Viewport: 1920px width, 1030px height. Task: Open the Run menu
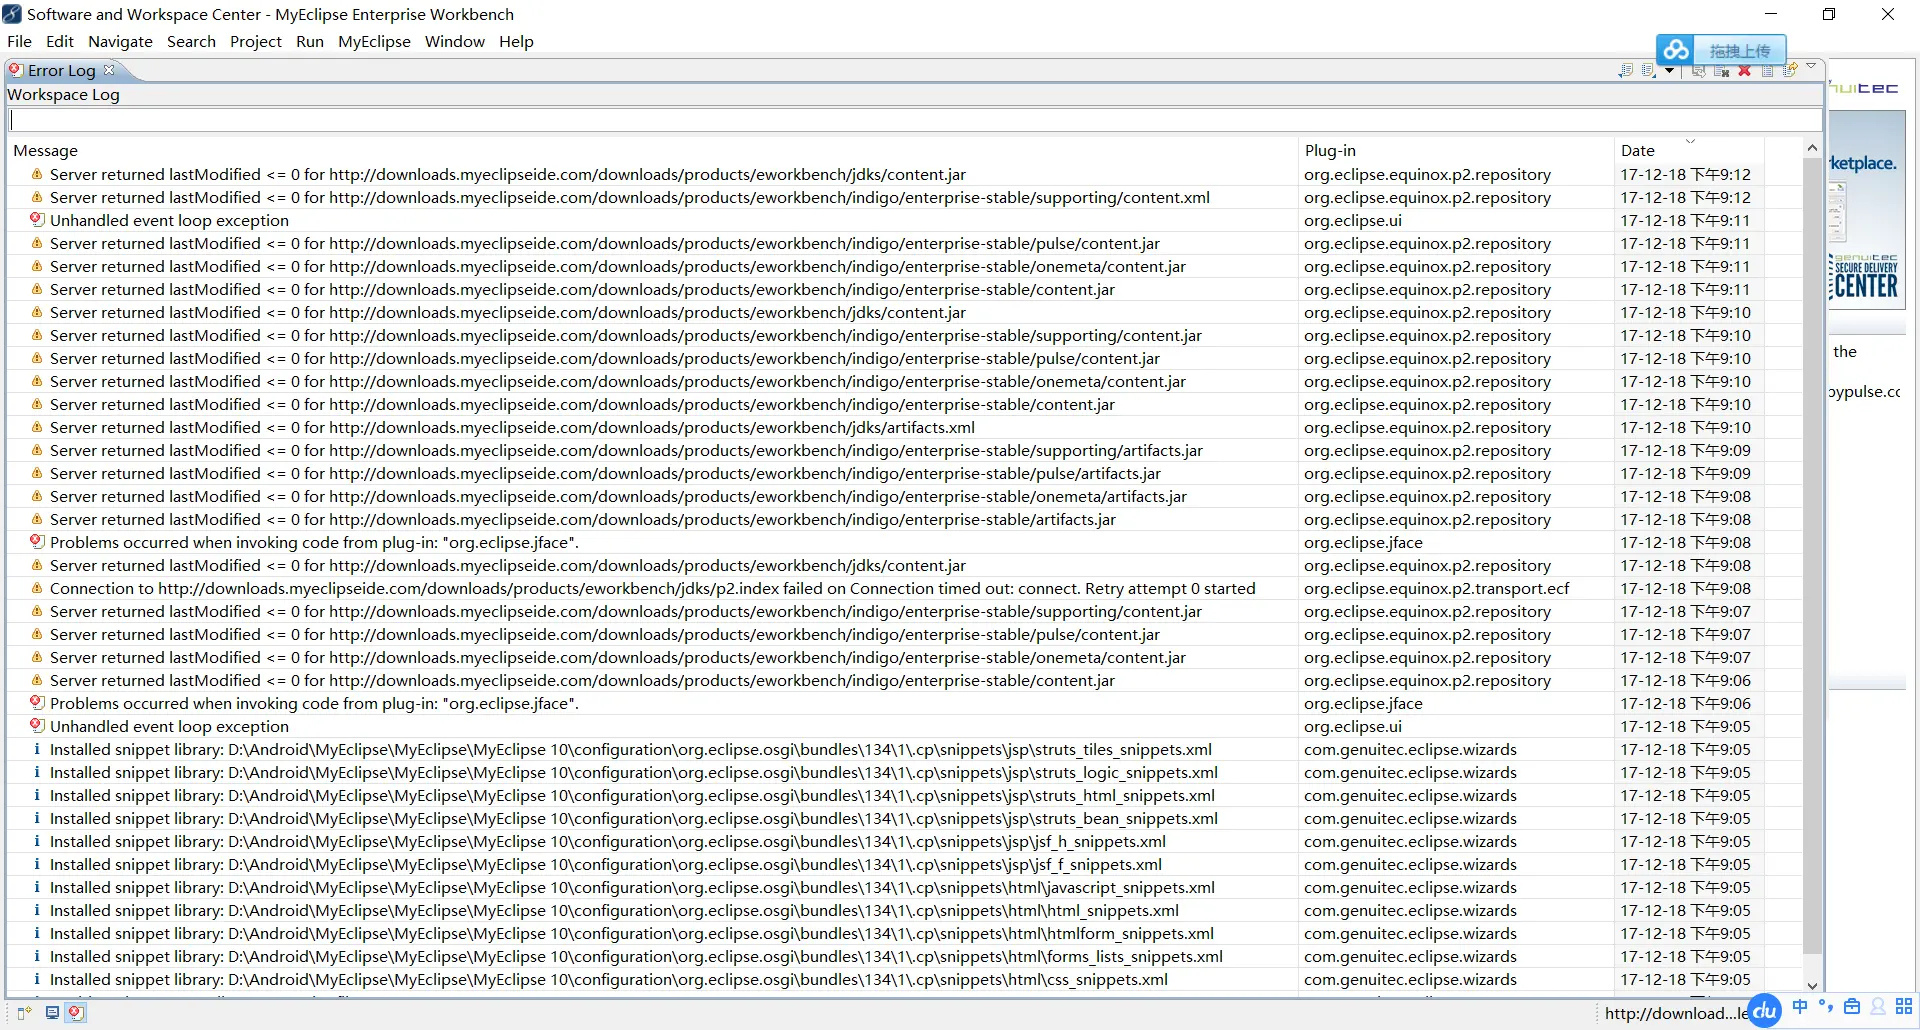point(310,41)
